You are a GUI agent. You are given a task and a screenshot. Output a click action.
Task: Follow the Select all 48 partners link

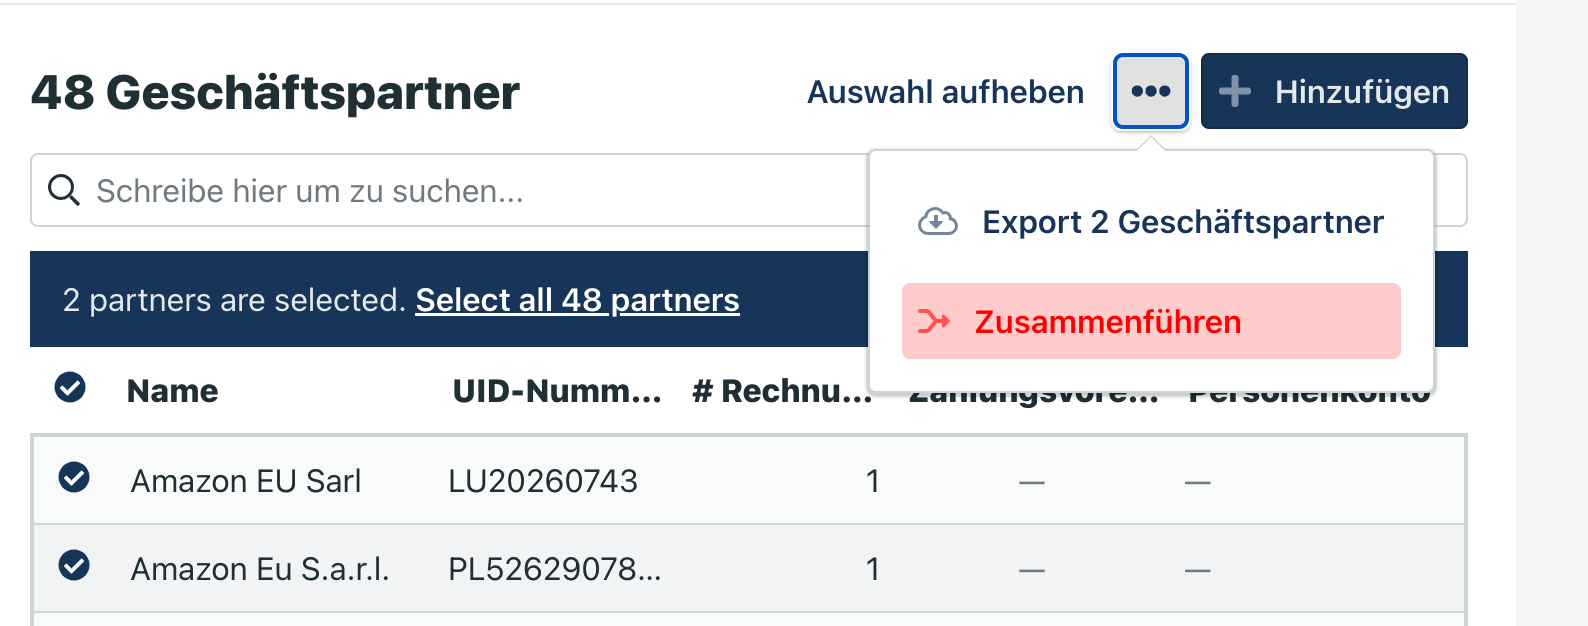pos(577,300)
